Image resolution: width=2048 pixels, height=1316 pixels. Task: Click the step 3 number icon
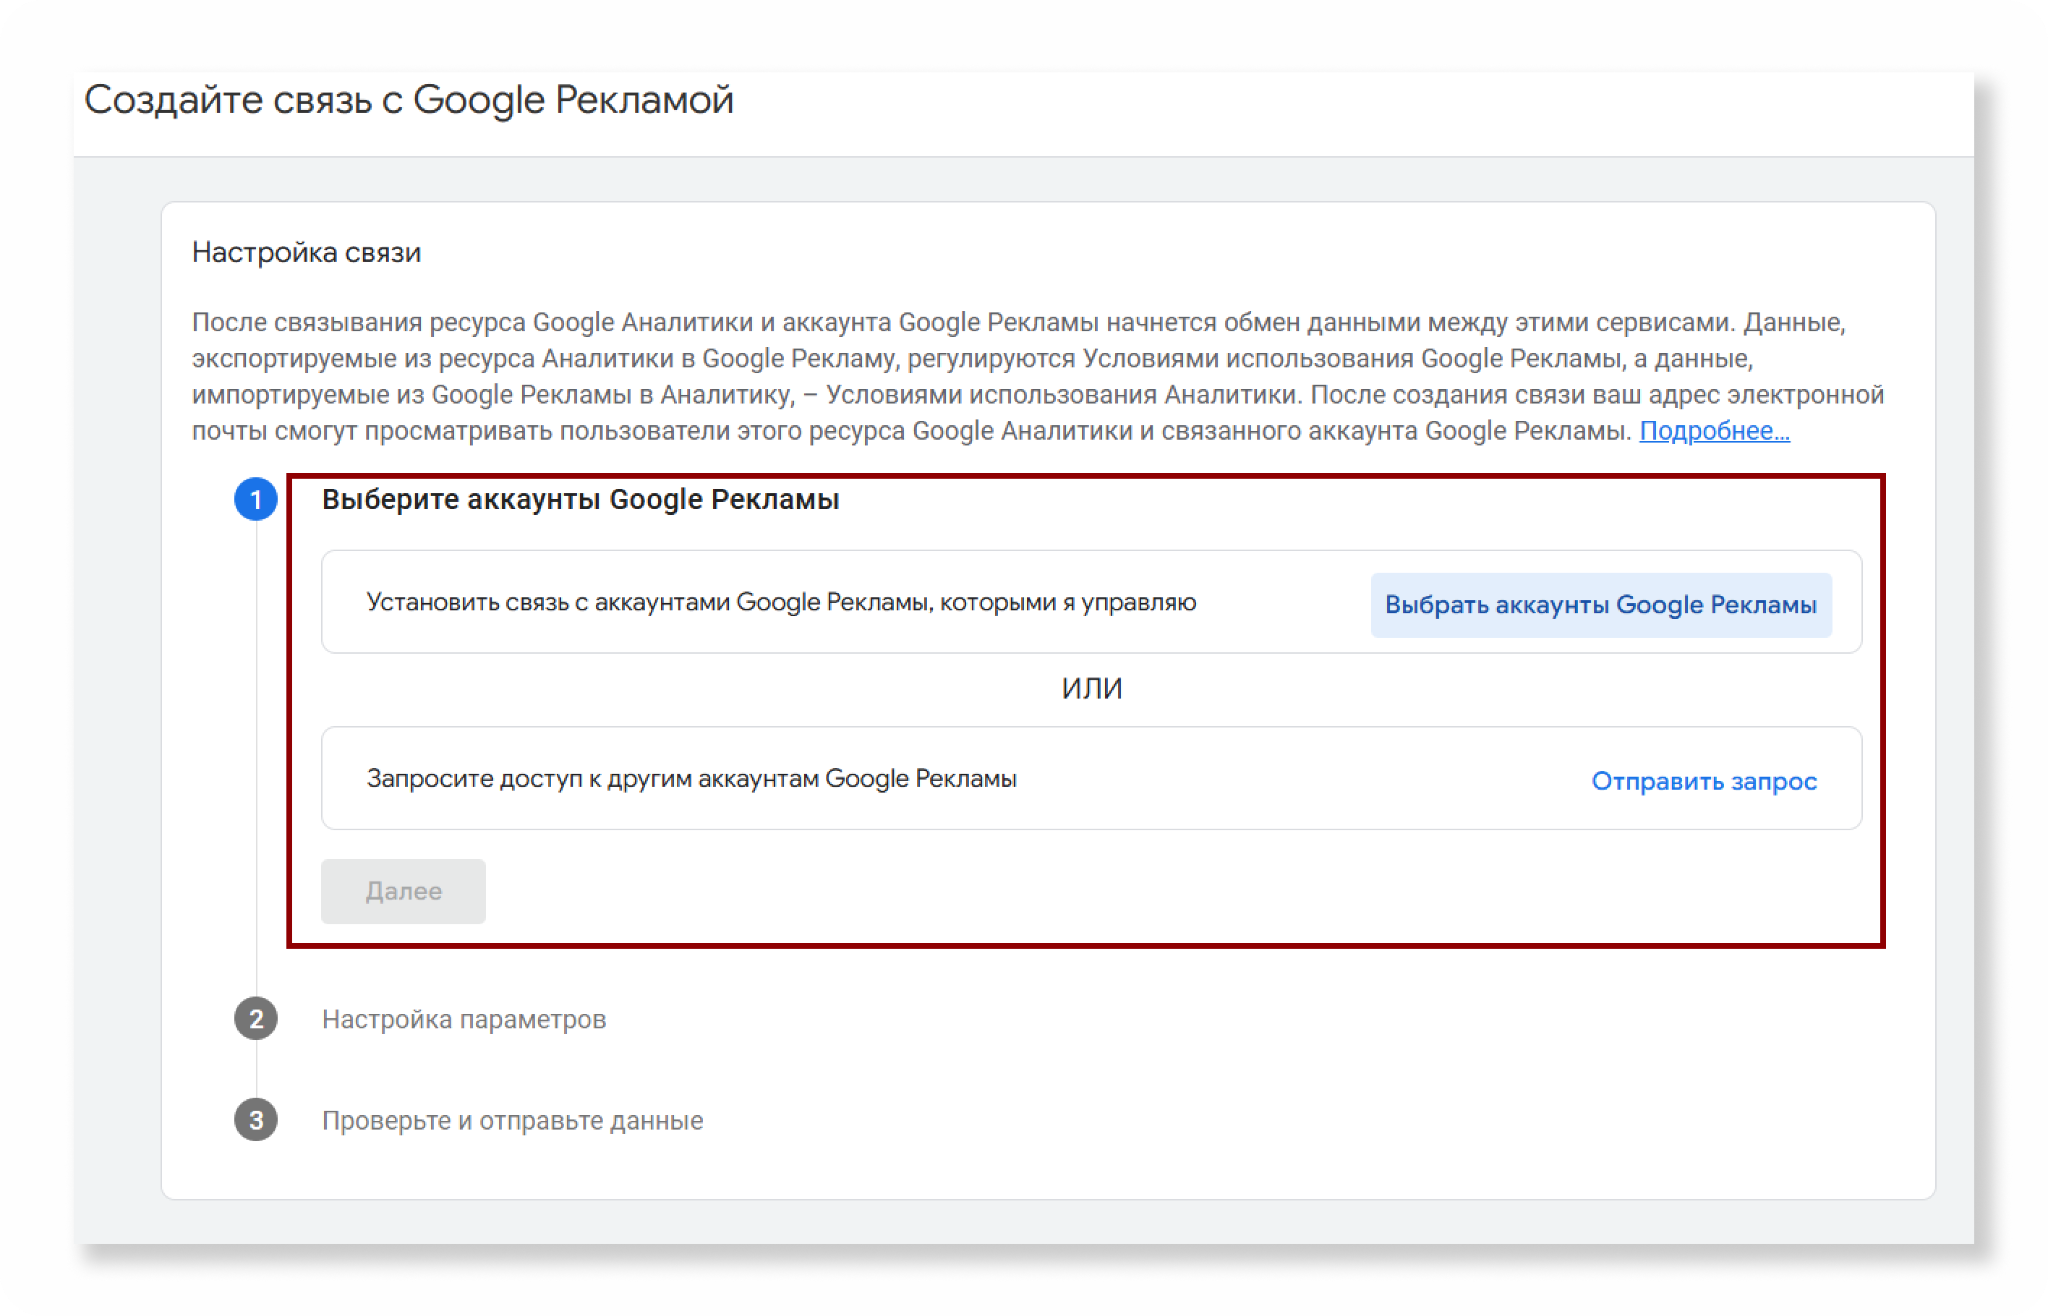(256, 1120)
